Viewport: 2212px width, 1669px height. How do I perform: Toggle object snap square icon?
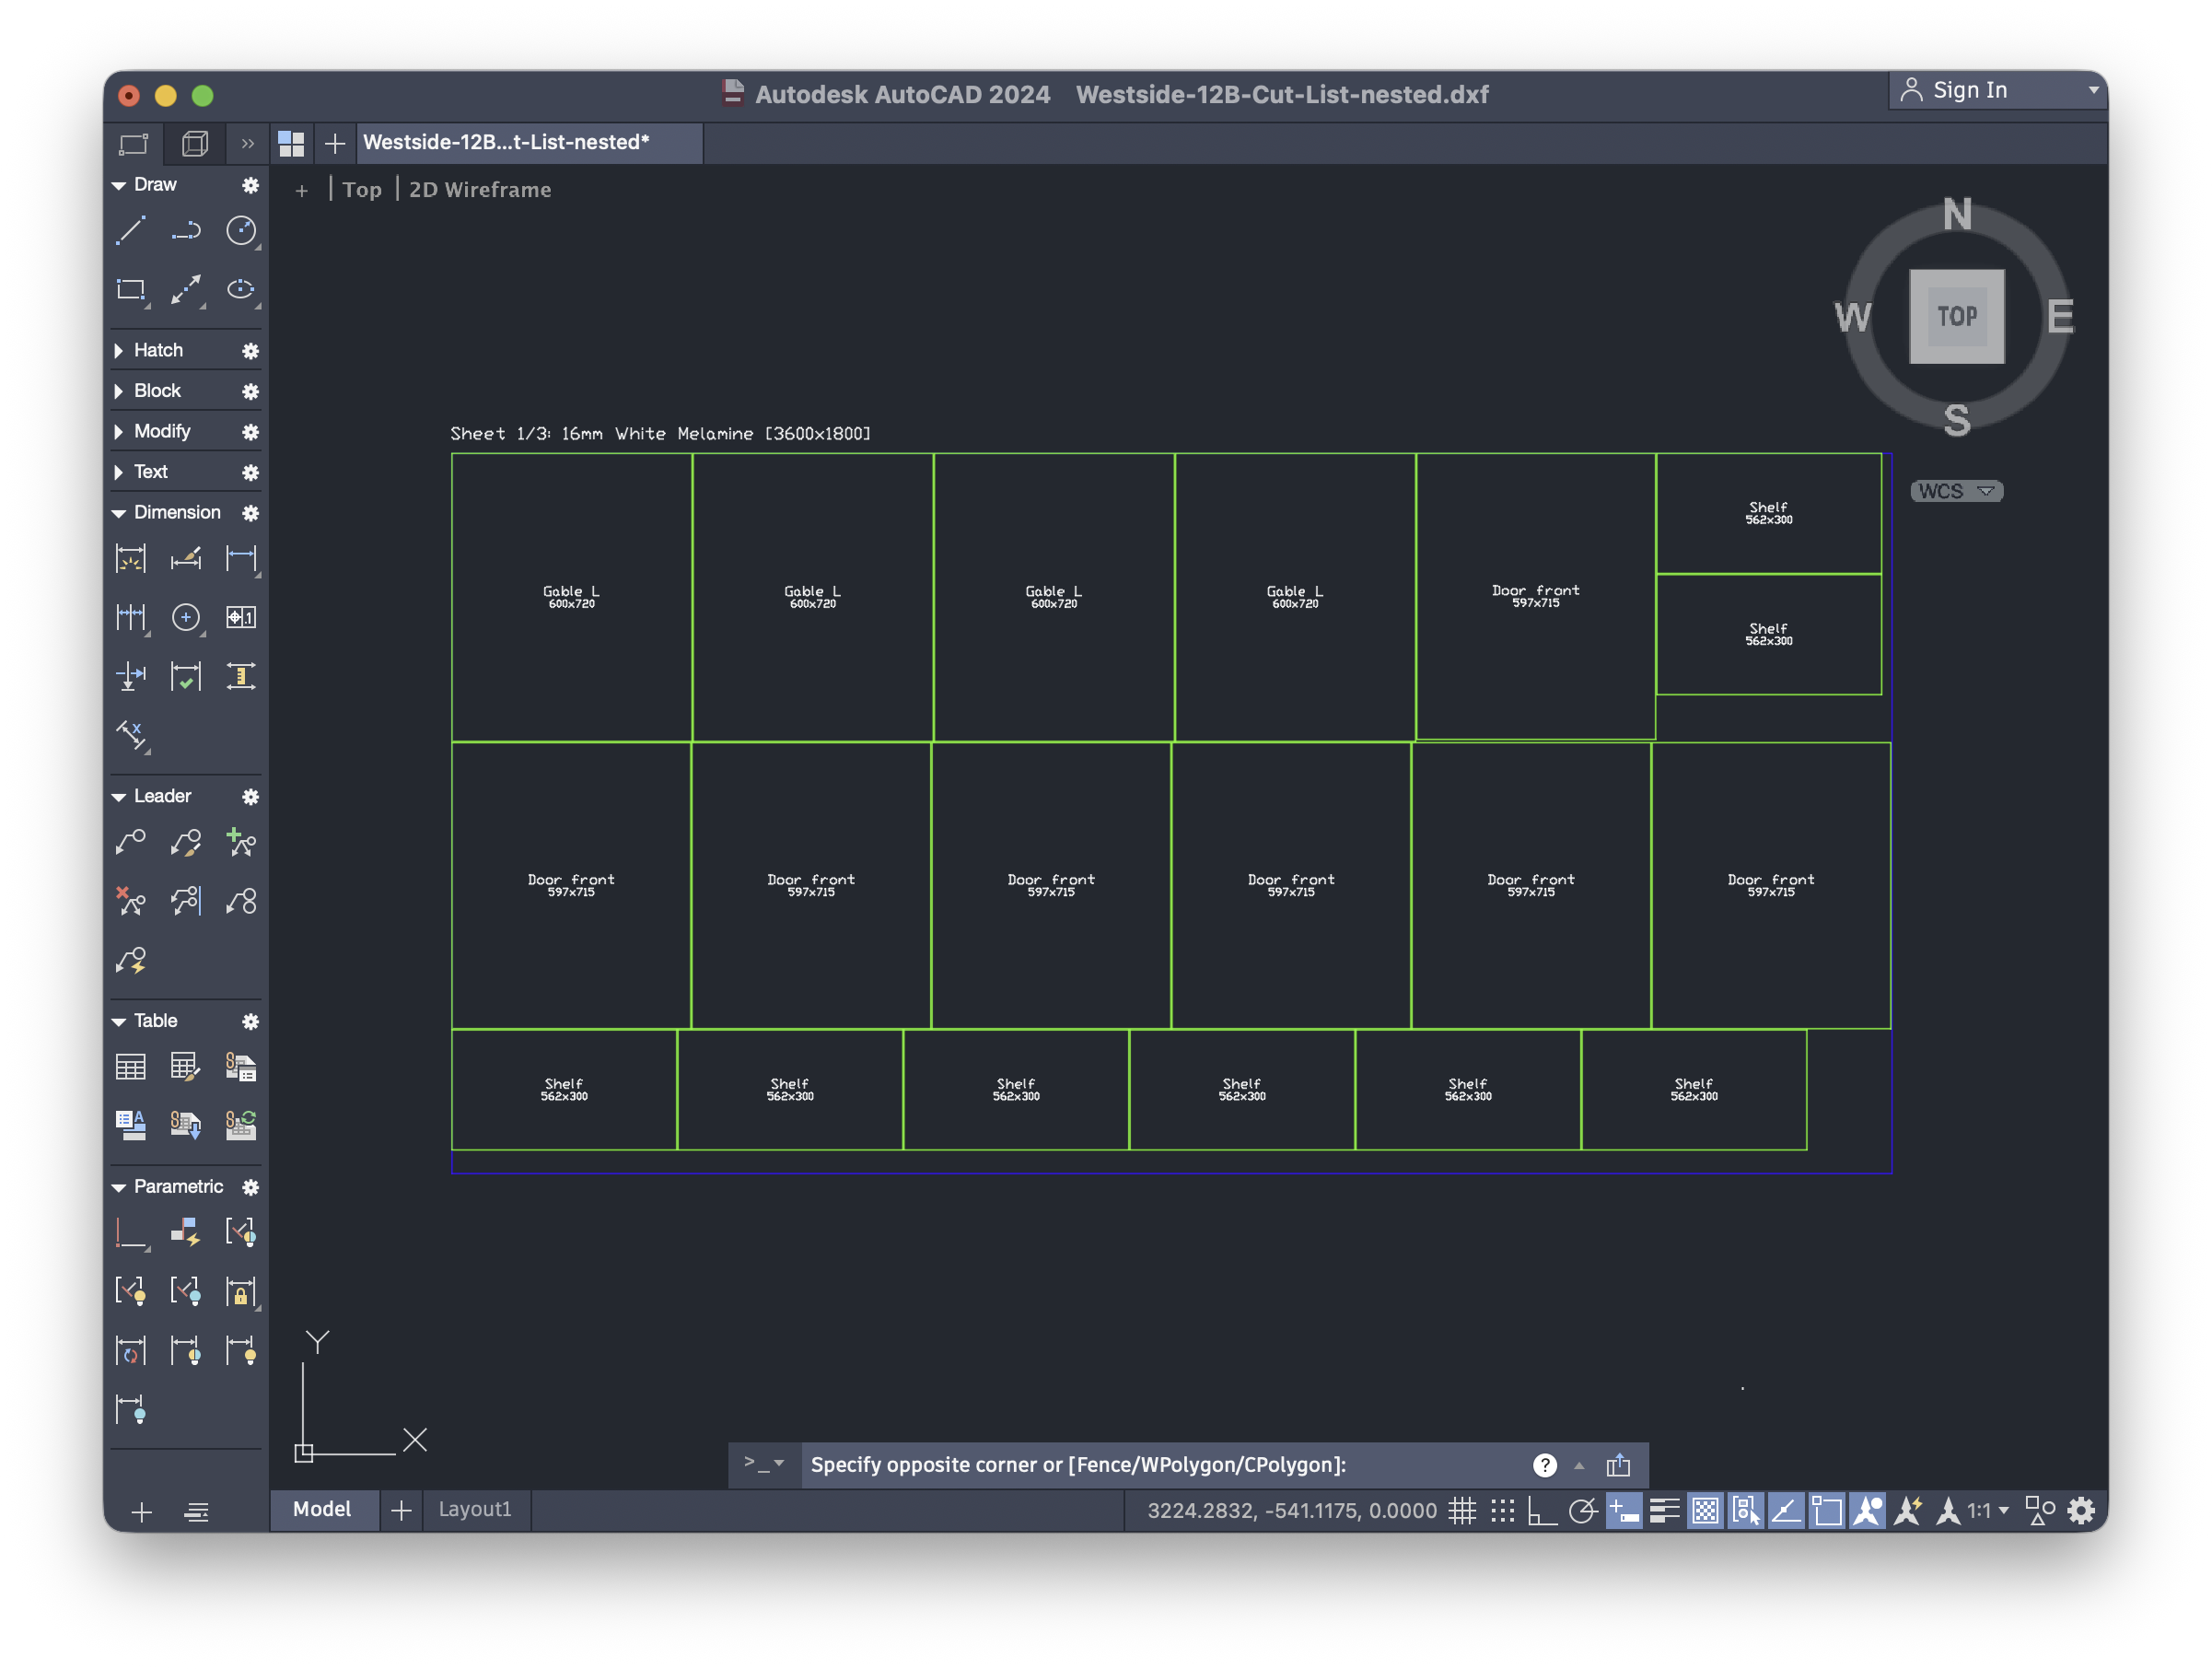coord(1826,1511)
